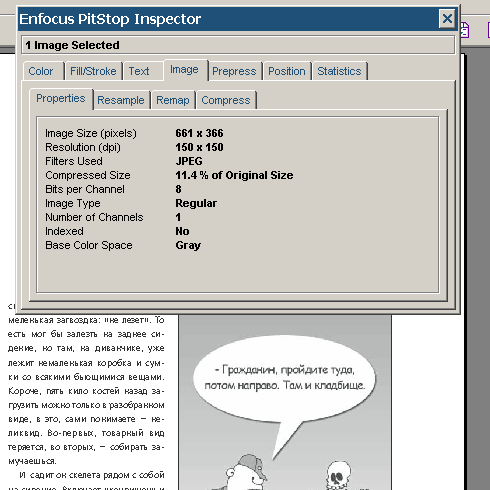Click the 'Resolution (dpi)' label
The width and height of the screenshot is (490, 490).
(83, 147)
